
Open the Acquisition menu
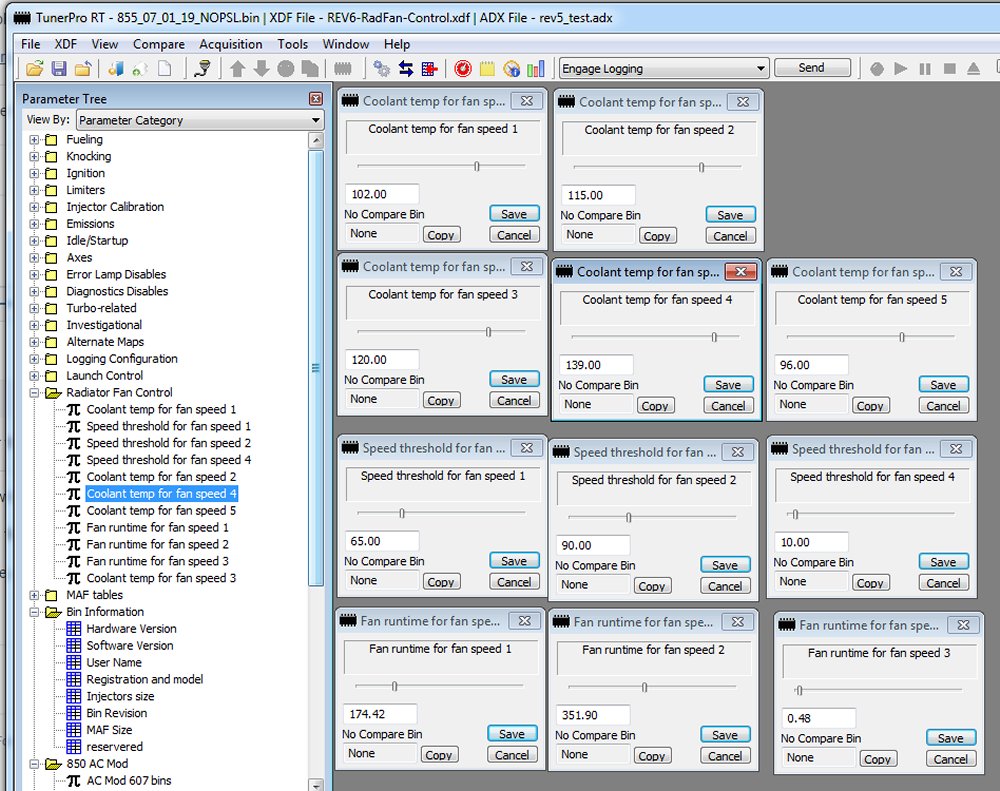(x=230, y=44)
